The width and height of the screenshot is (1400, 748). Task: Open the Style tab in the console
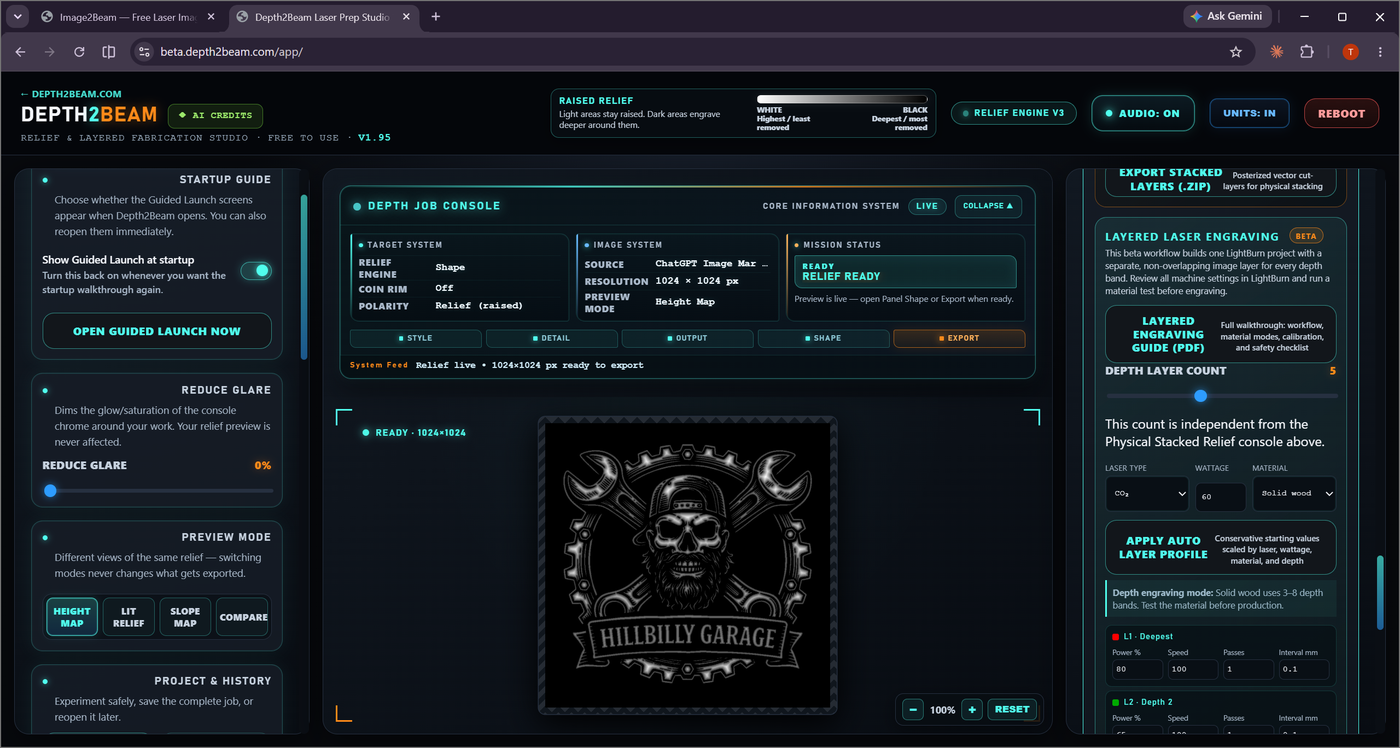pyautogui.click(x=416, y=338)
